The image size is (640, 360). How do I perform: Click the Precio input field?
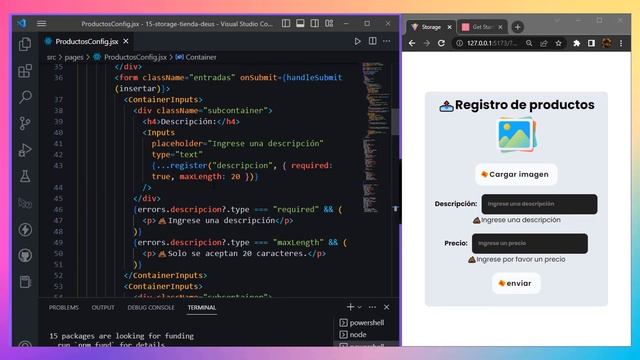(530, 243)
